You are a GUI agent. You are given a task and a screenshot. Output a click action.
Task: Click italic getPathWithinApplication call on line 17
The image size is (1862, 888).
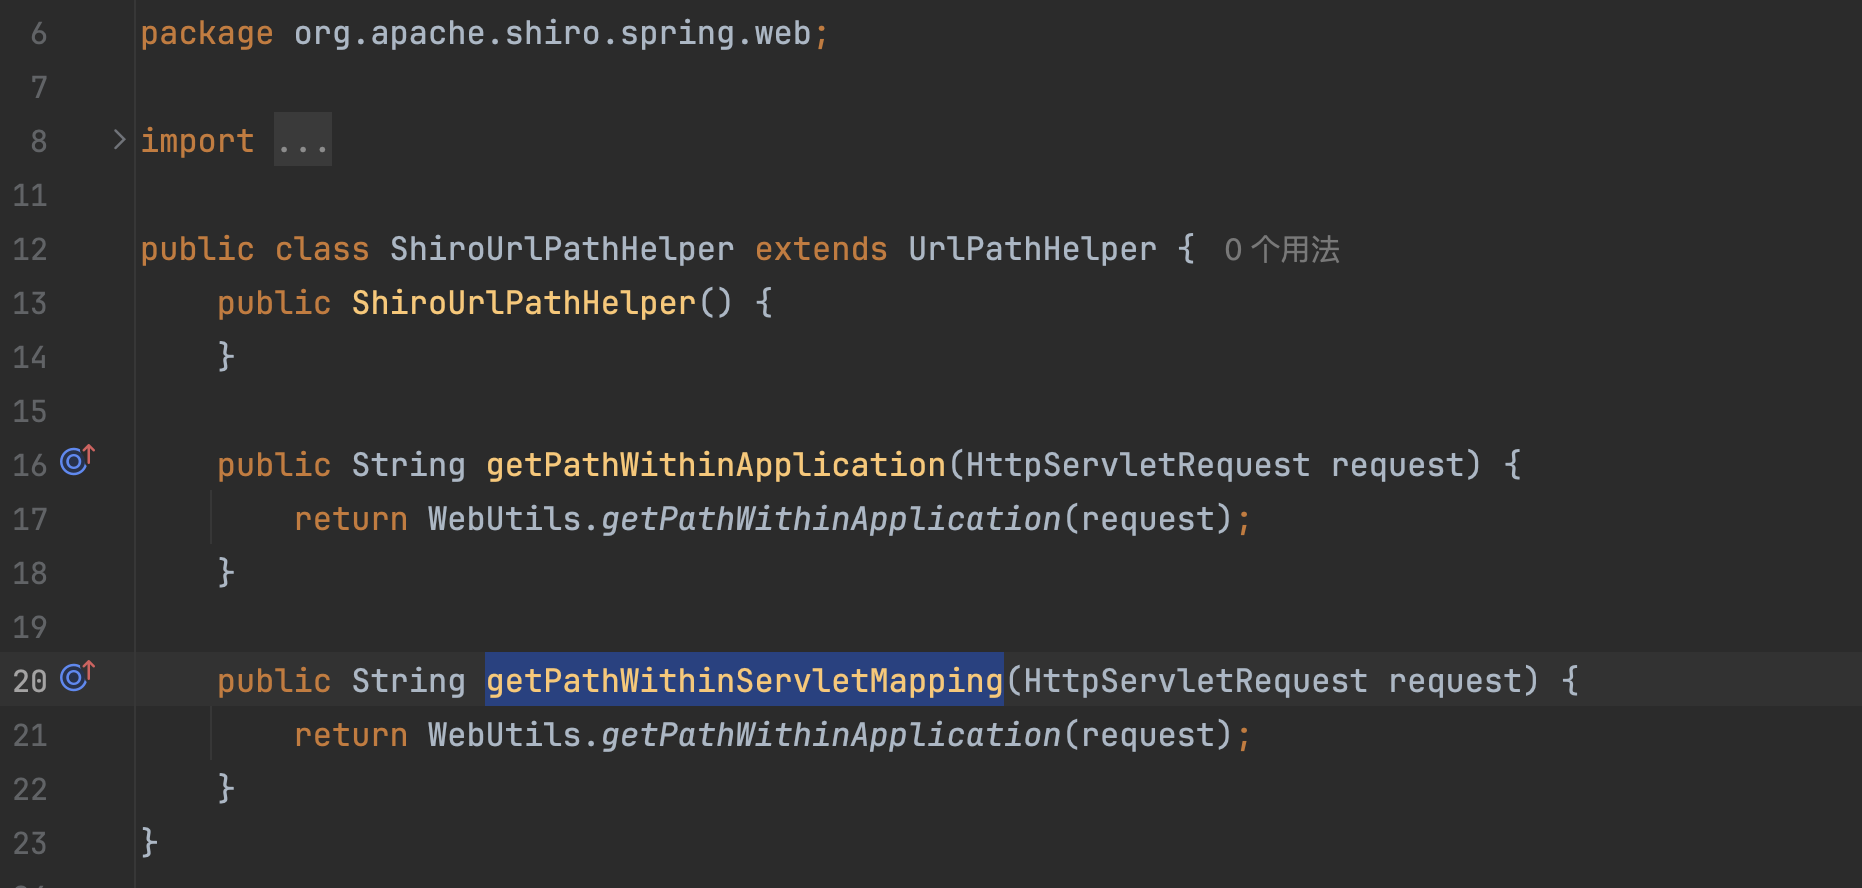coord(830,519)
